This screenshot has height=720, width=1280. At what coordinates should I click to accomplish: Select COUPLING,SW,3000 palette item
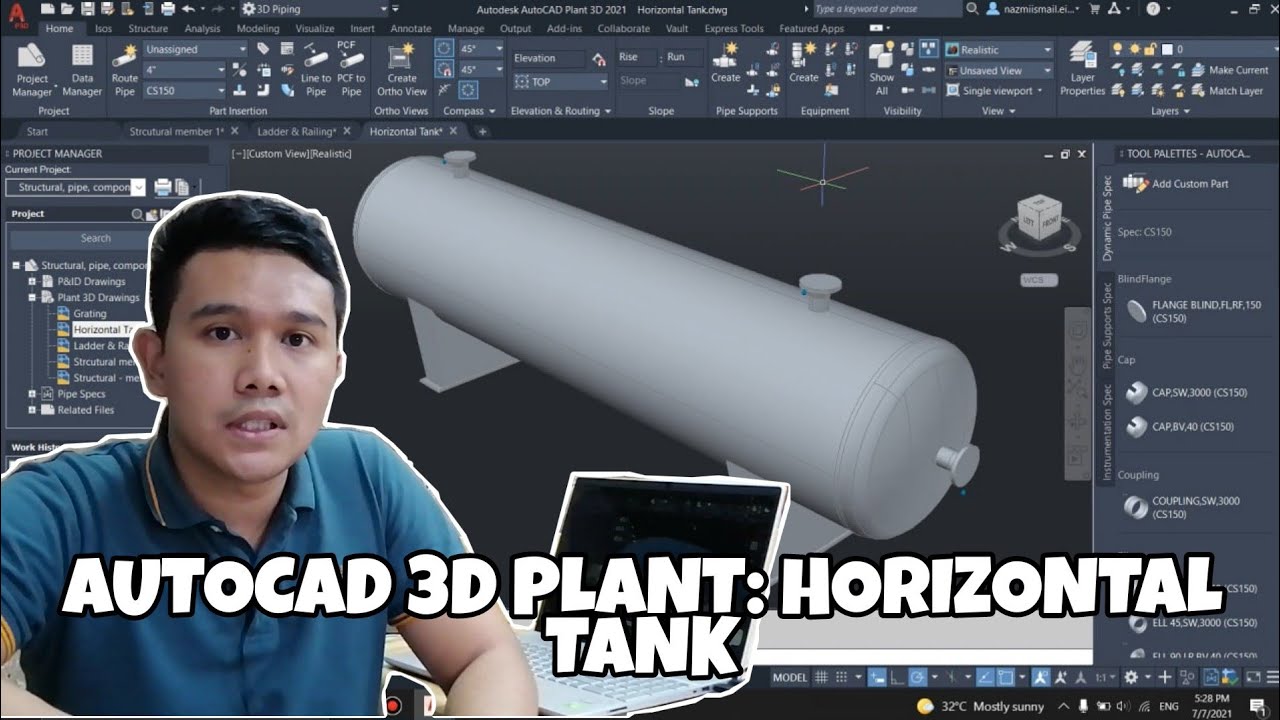click(1183, 508)
